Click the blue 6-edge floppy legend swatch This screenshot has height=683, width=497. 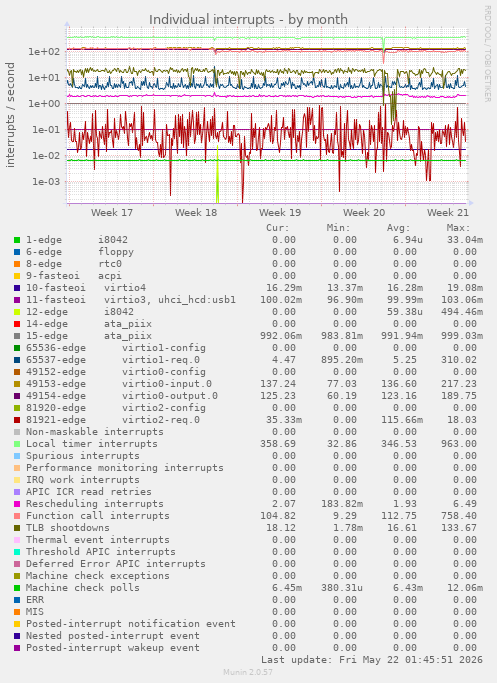(x=17, y=252)
